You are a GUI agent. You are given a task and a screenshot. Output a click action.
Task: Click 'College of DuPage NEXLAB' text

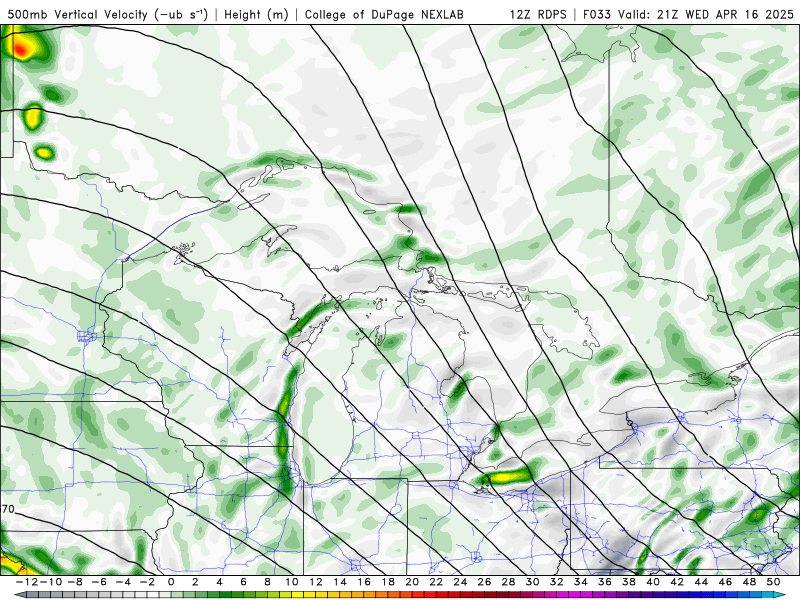tap(384, 15)
